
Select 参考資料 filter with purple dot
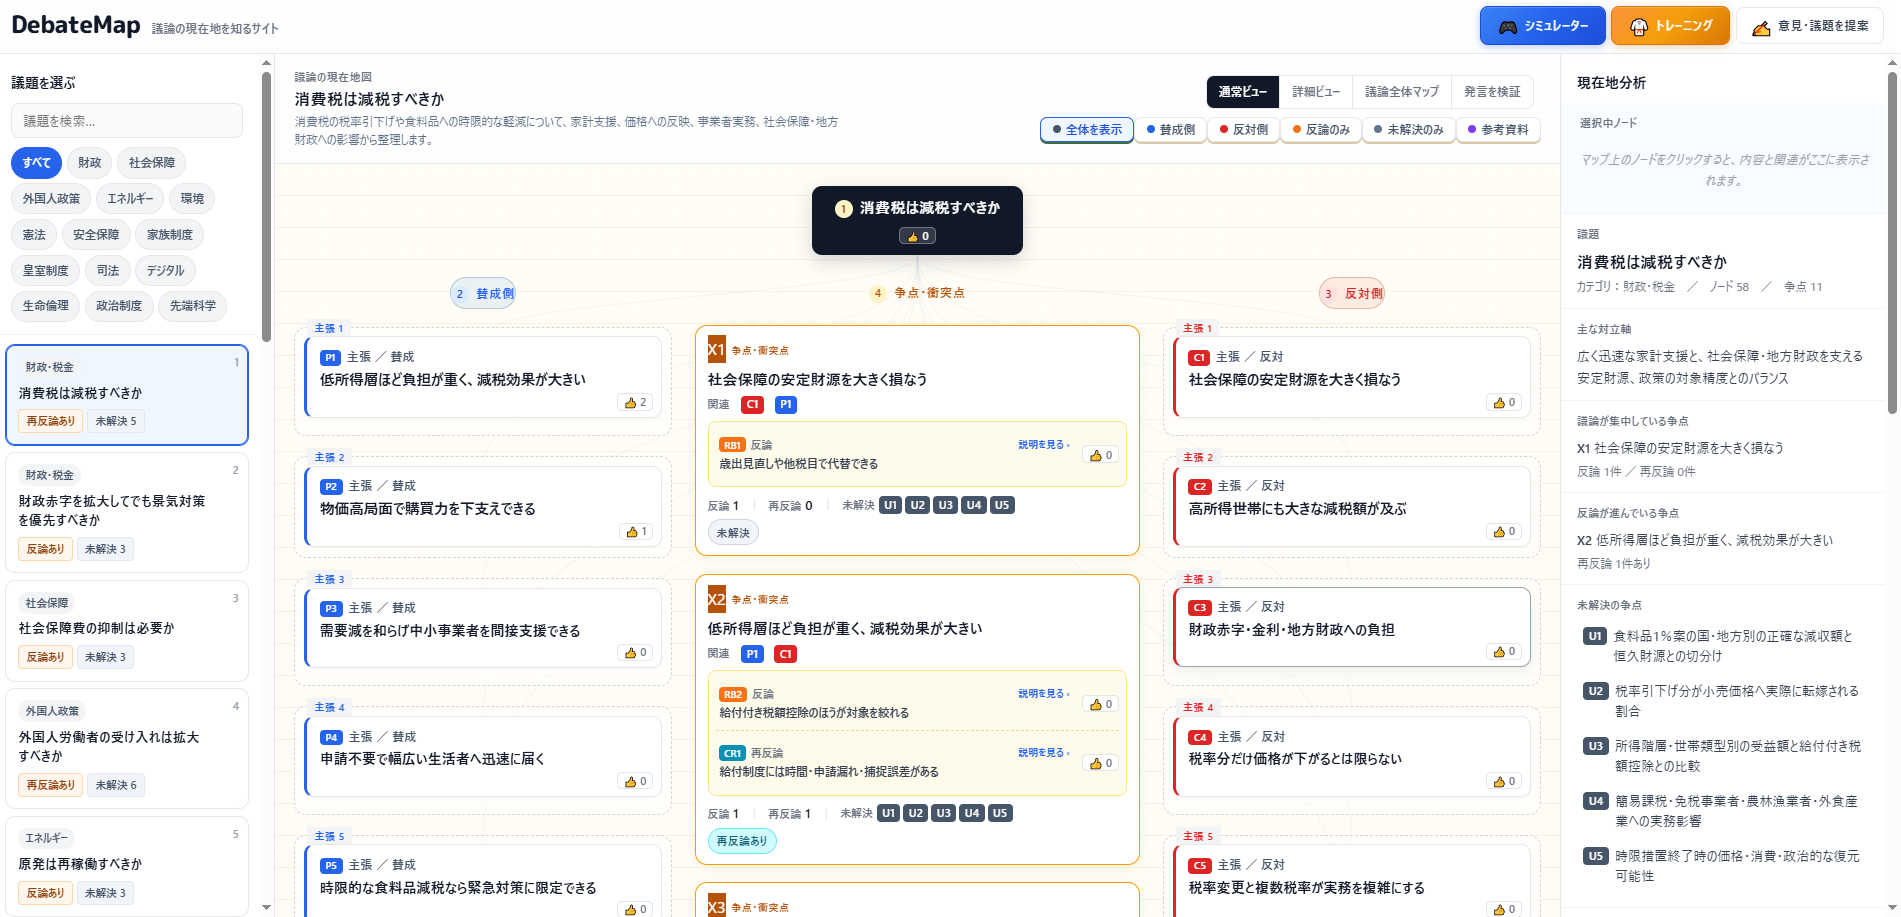tap(1498, 130)
